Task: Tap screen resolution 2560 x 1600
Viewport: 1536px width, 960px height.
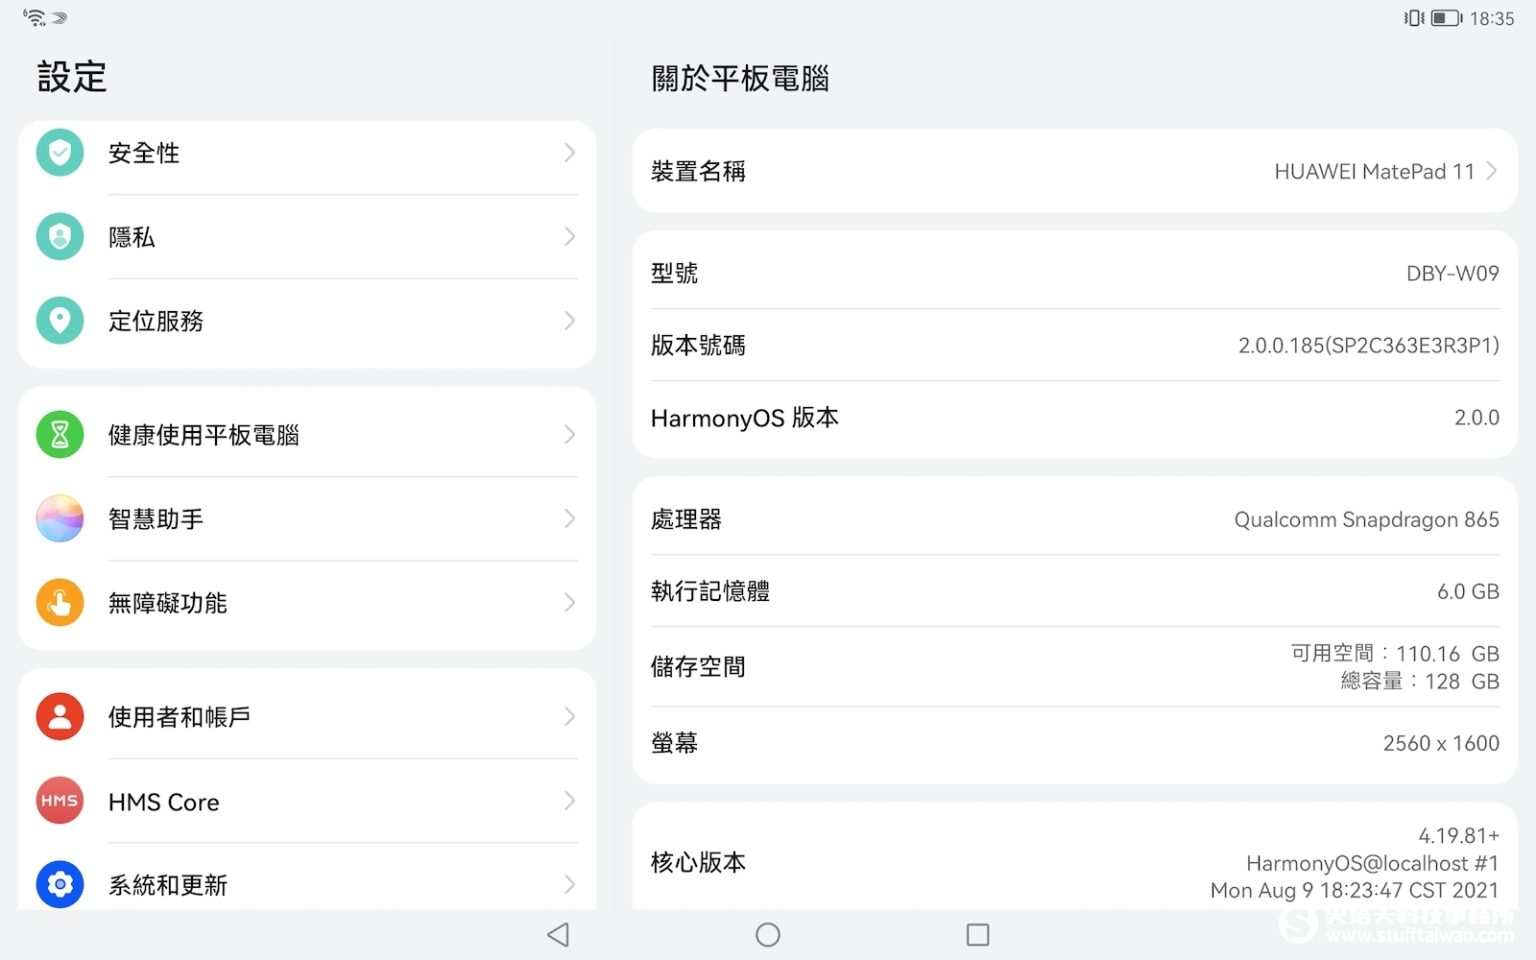Action: pyautogui.click(x=1441, y=743)
